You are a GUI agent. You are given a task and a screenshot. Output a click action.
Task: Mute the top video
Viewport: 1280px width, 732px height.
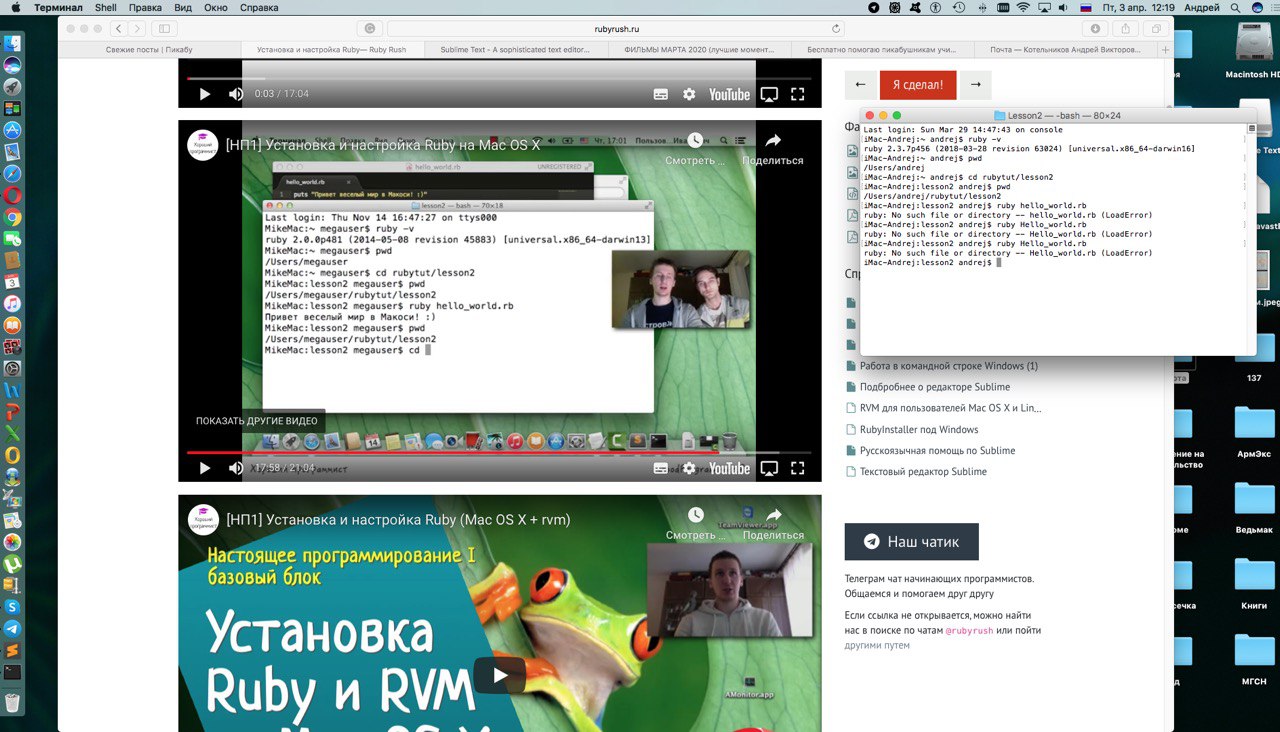(236, 94)
